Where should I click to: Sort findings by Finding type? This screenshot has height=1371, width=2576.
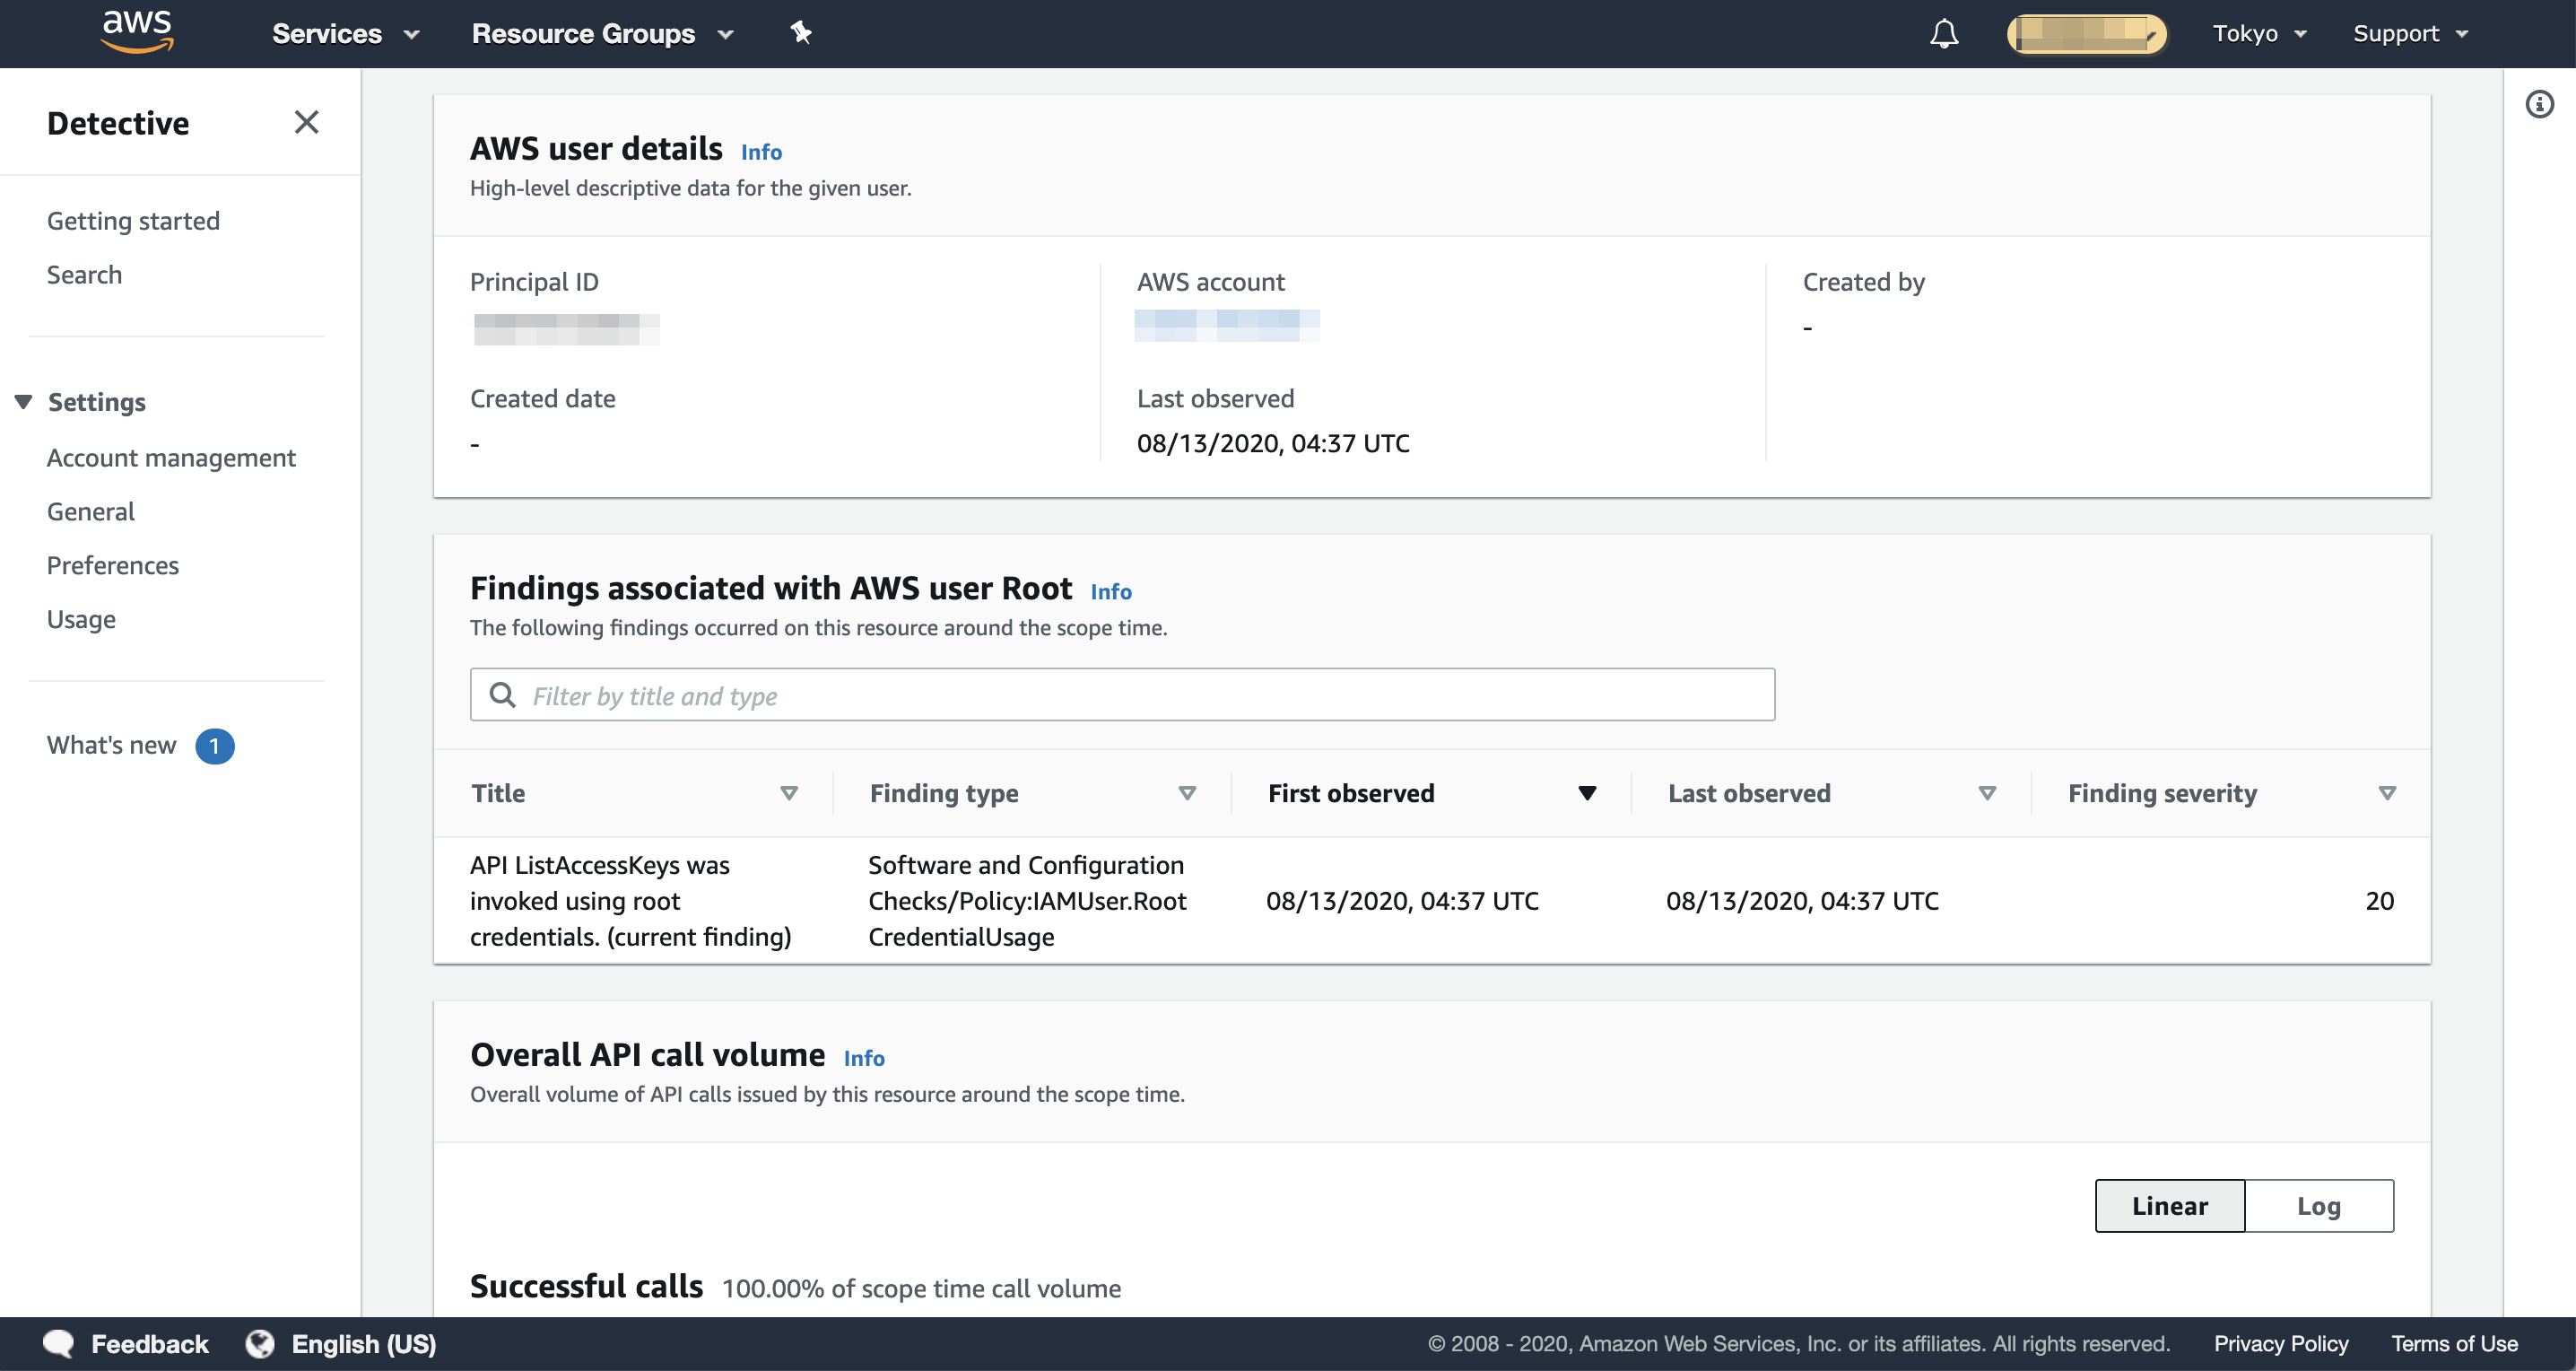pyautogui.click(x=1186, y=794)
